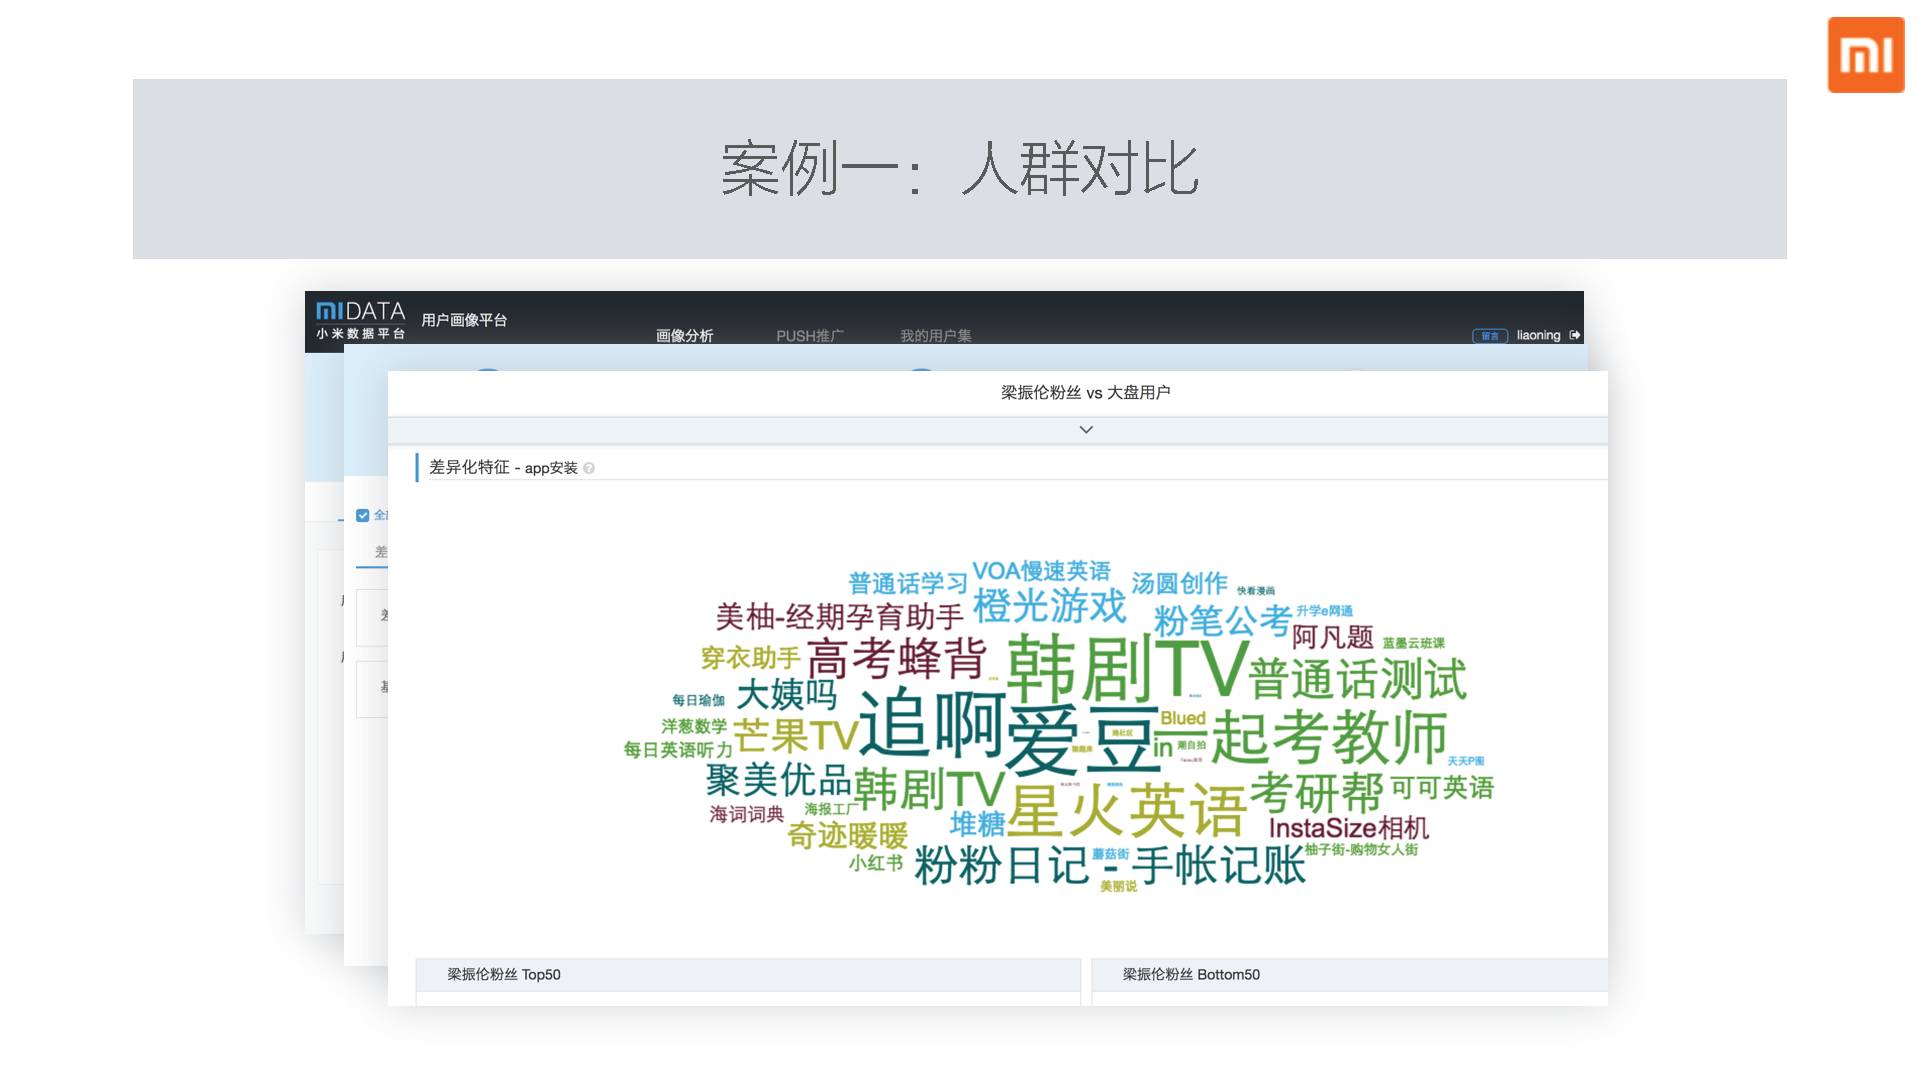Open the 画像分析 tab
Screen dimensions: 1920x1080
pos(684,335)
